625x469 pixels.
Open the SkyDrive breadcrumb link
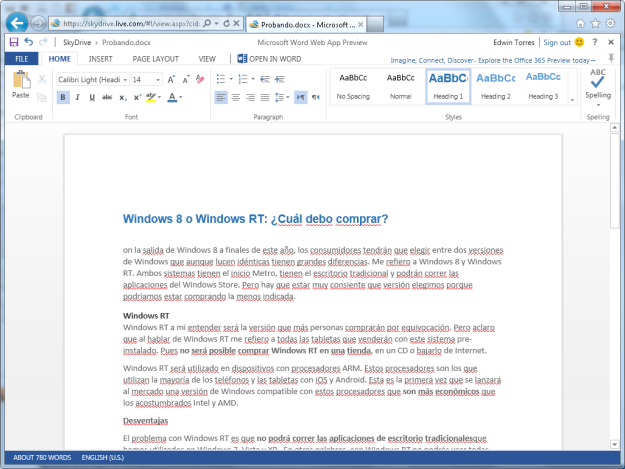pos(77,42)
